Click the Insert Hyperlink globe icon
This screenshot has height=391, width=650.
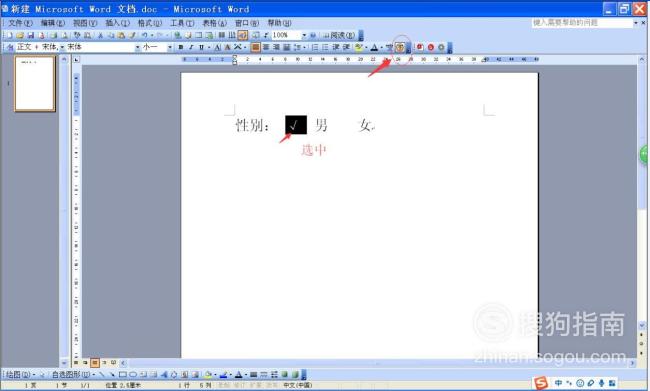click(x=177, y=35)
